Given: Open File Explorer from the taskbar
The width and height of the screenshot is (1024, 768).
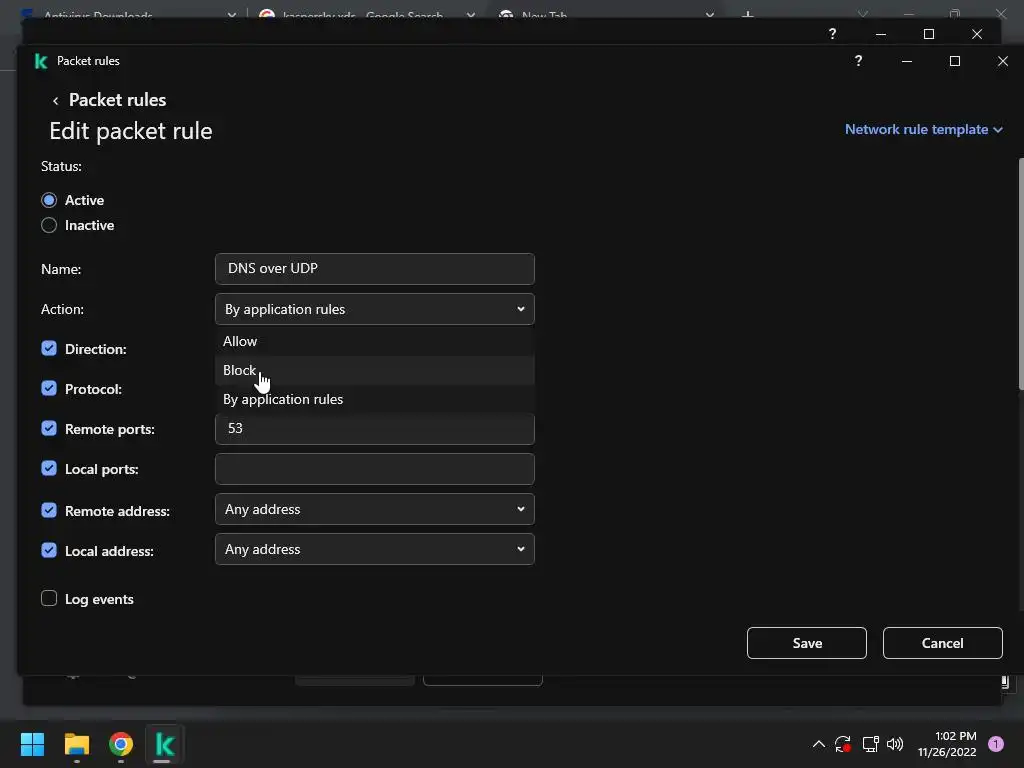Looking at the screenshot, I should click(x=76, y=744).
